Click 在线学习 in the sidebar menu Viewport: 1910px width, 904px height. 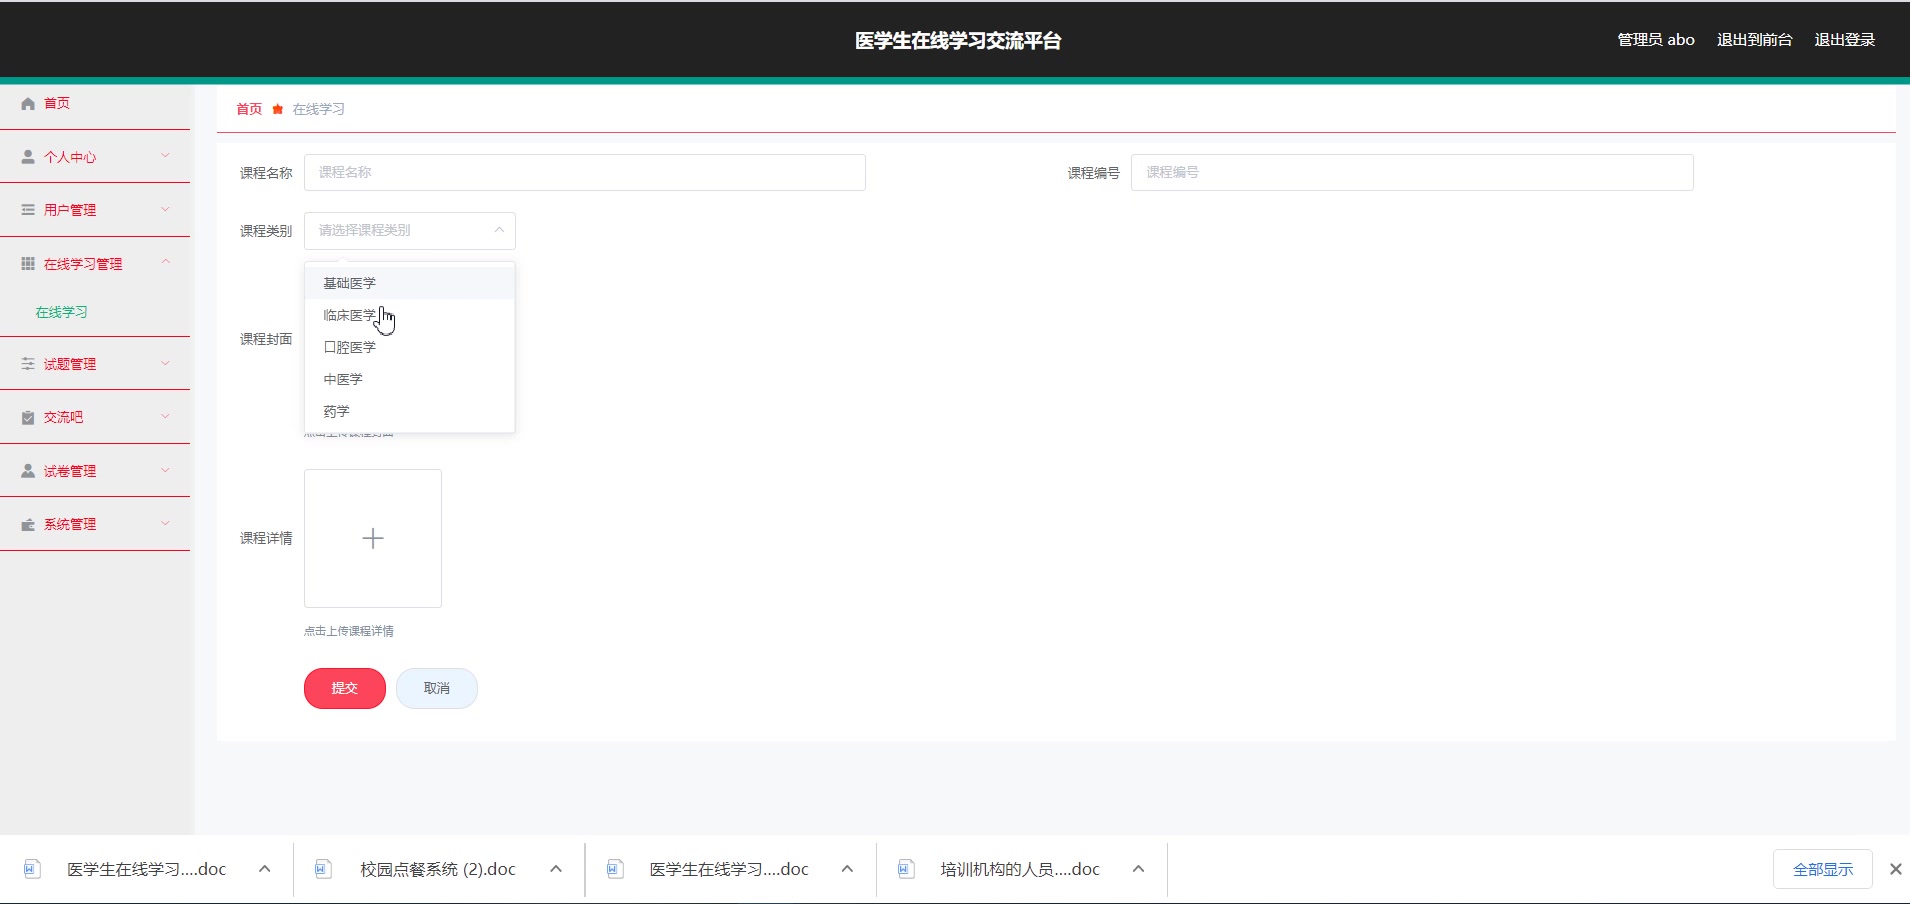62,312
